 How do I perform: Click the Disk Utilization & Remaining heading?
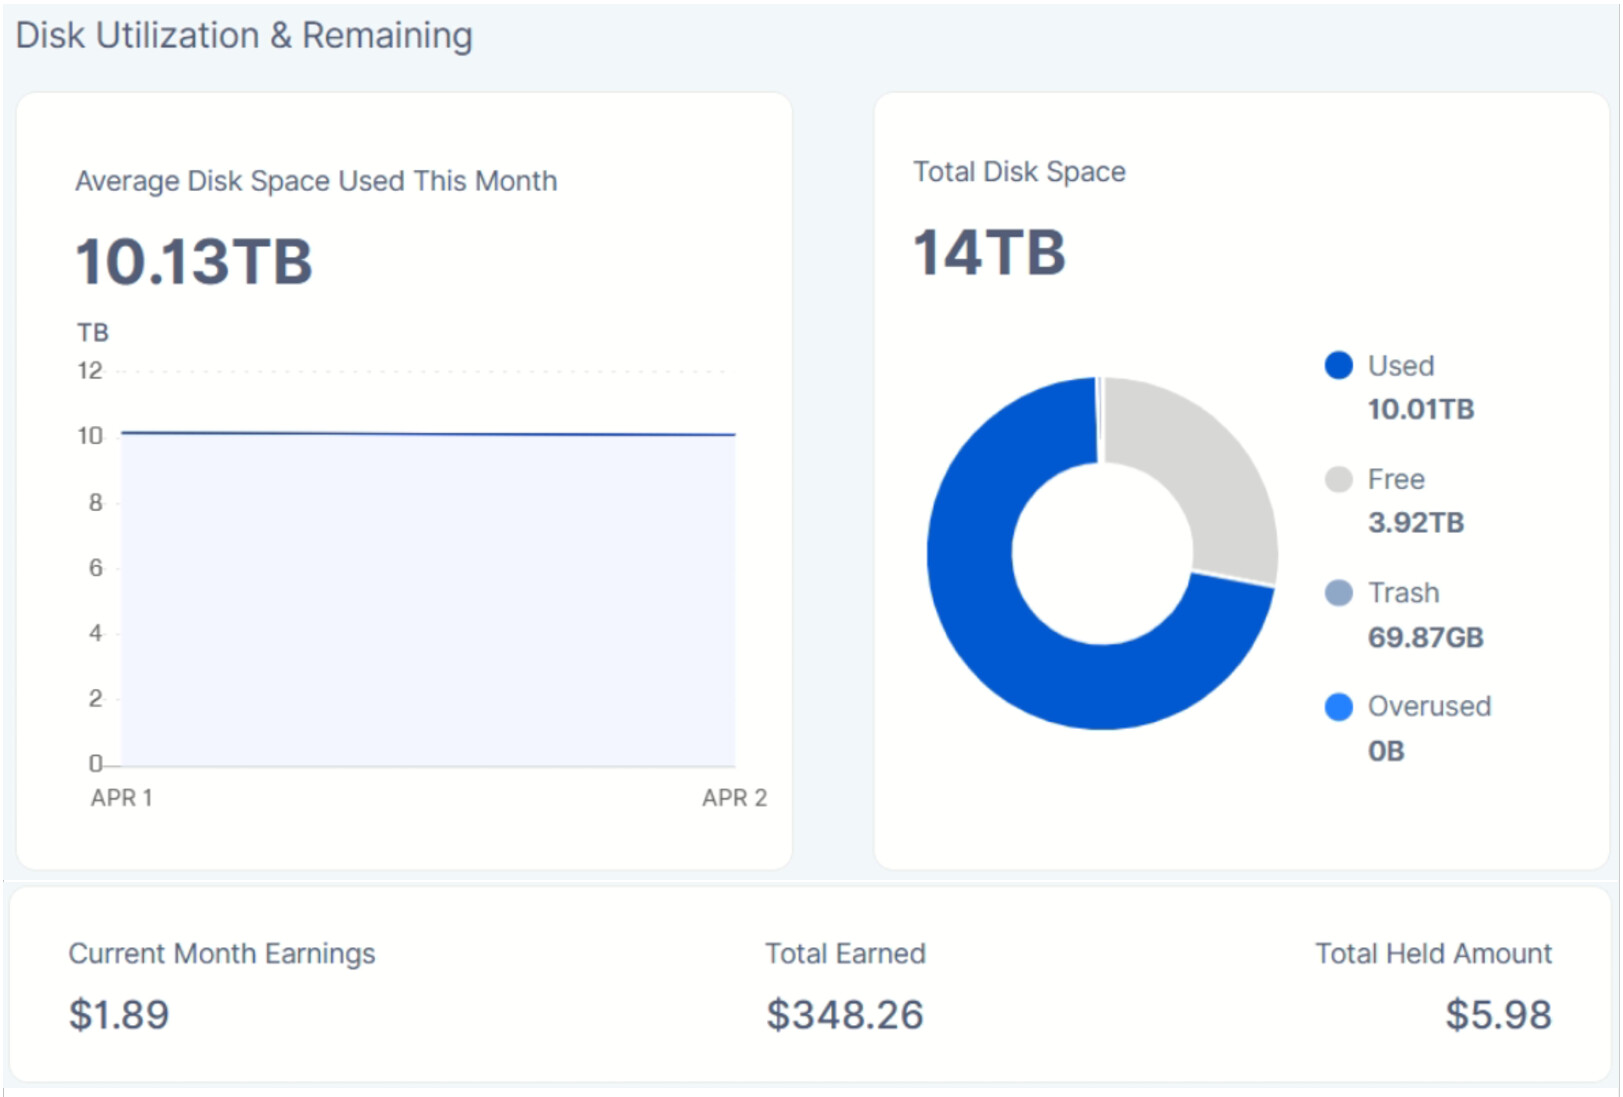click(x=244, y=36)
